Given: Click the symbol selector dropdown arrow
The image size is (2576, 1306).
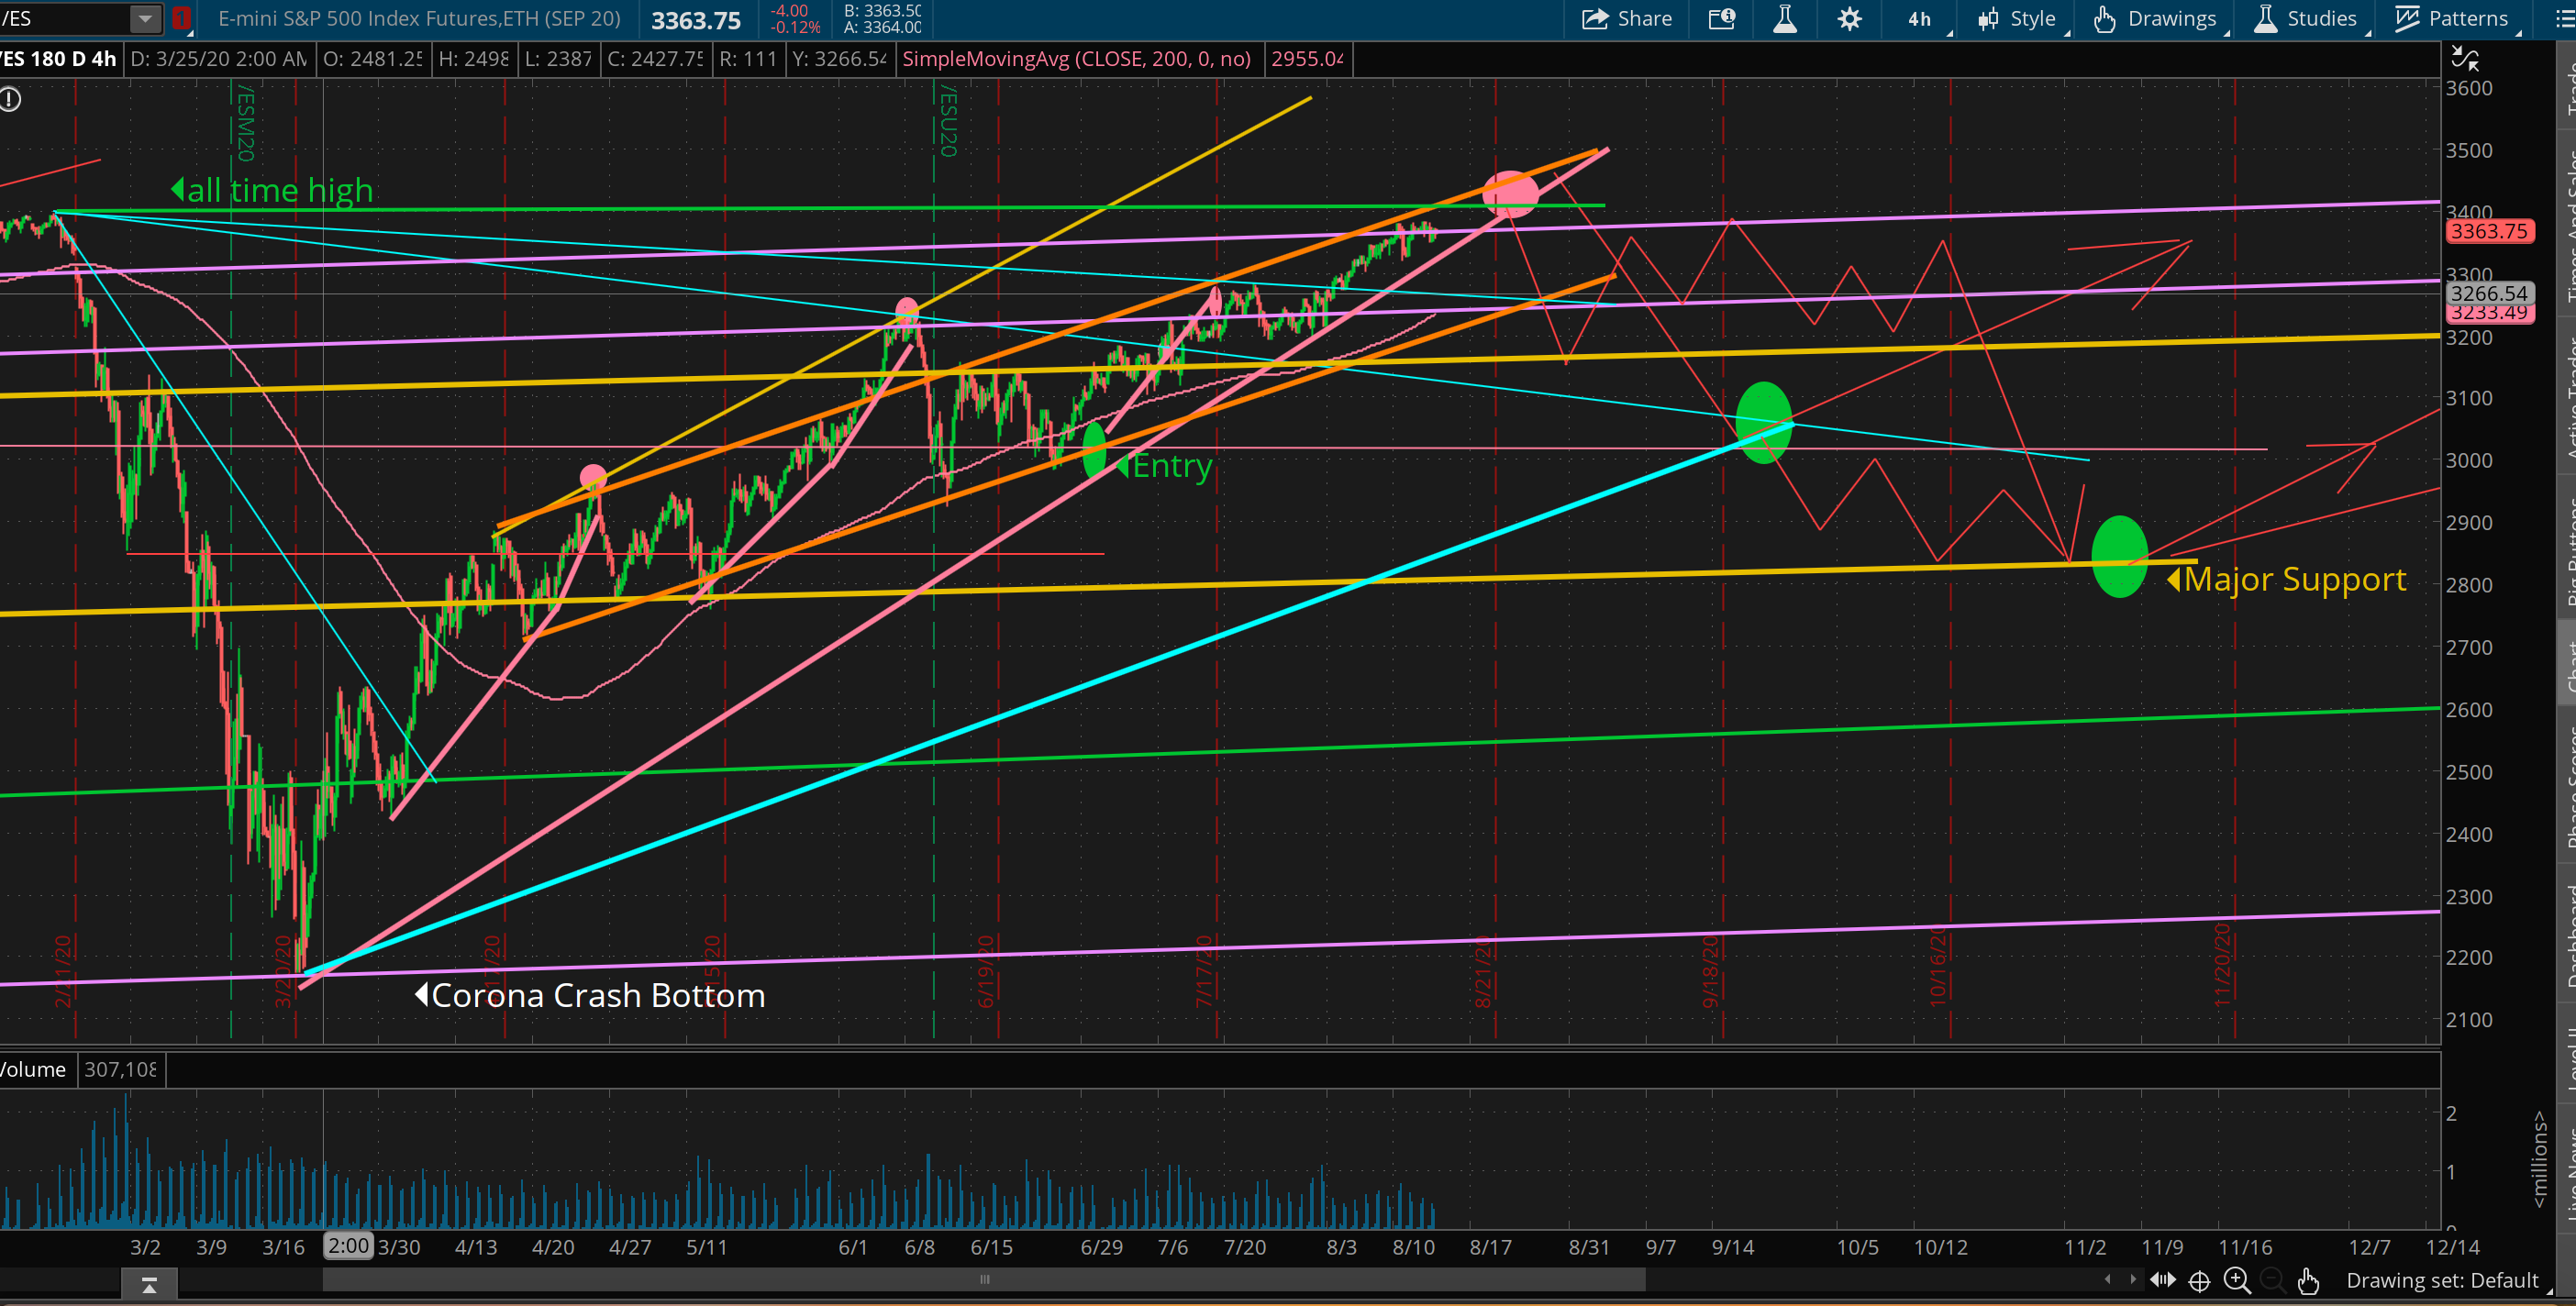Looking at the screenshot, I should (x=145, y=18).
